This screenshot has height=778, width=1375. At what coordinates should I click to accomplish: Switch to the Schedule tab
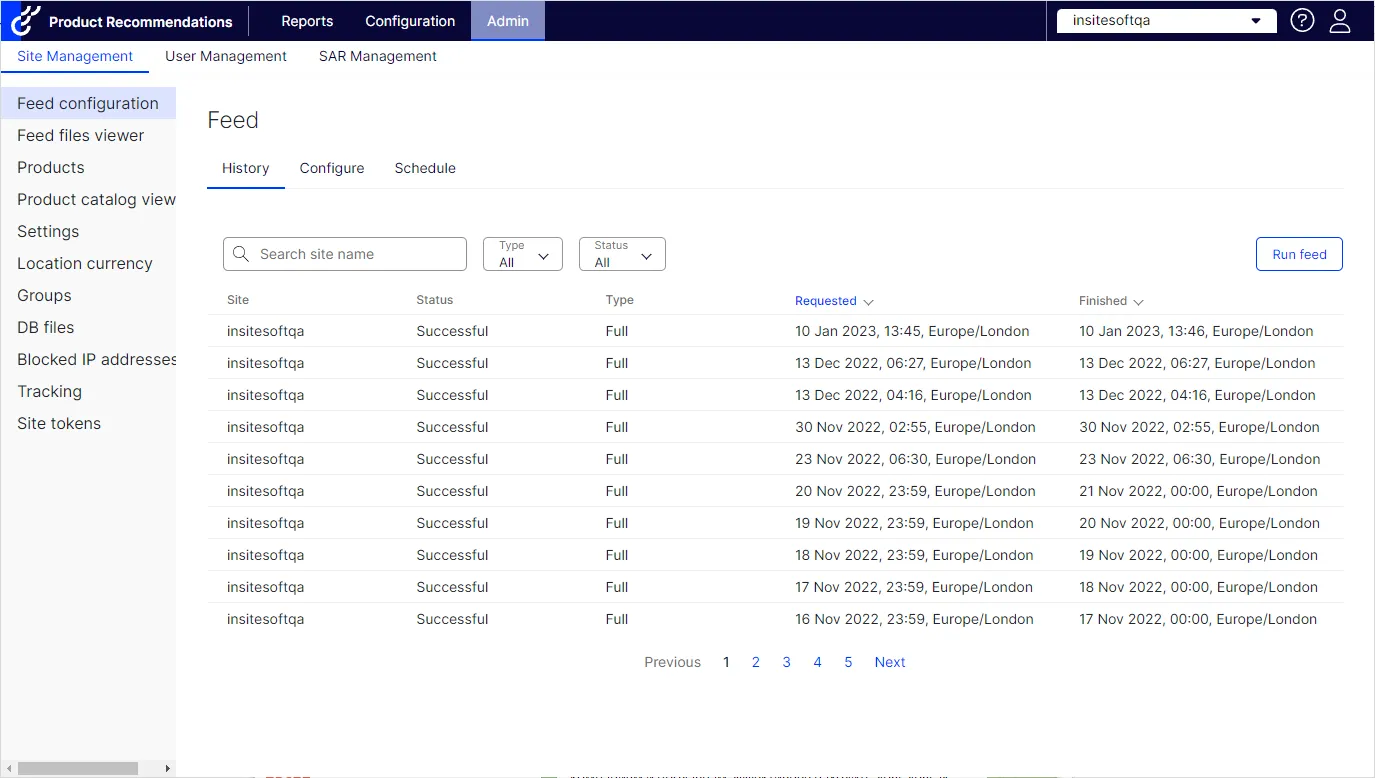(425, 168)
